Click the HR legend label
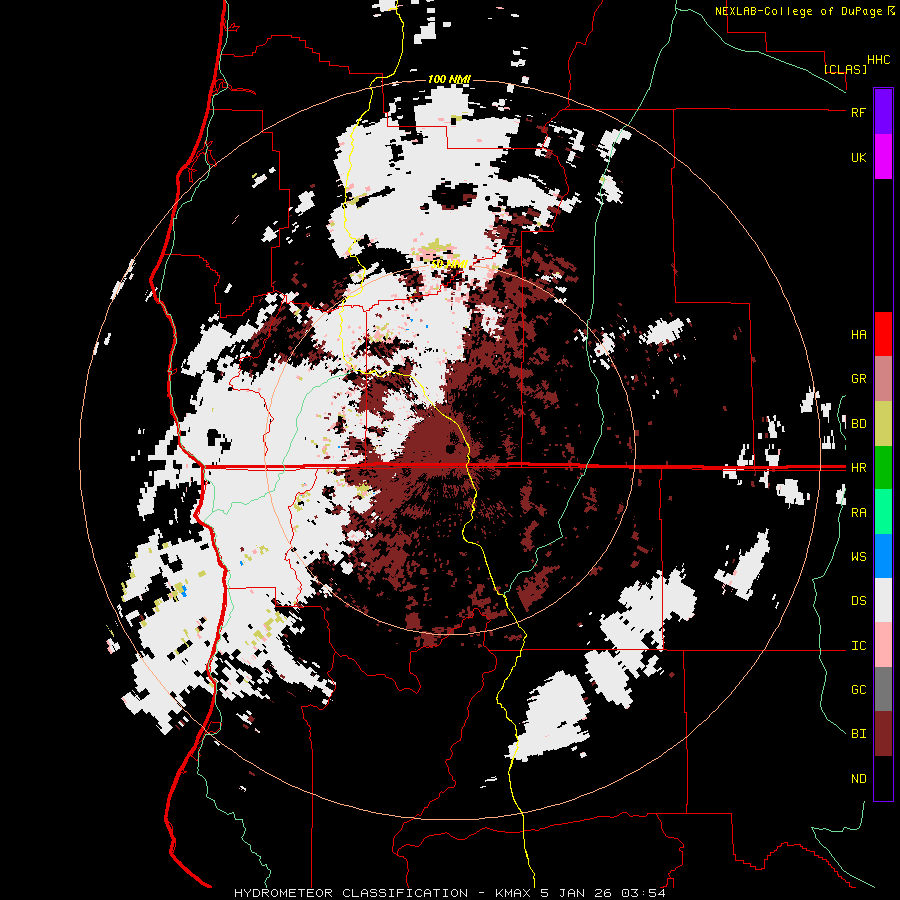This screenshot has height=900, width=900. [858, 468]
